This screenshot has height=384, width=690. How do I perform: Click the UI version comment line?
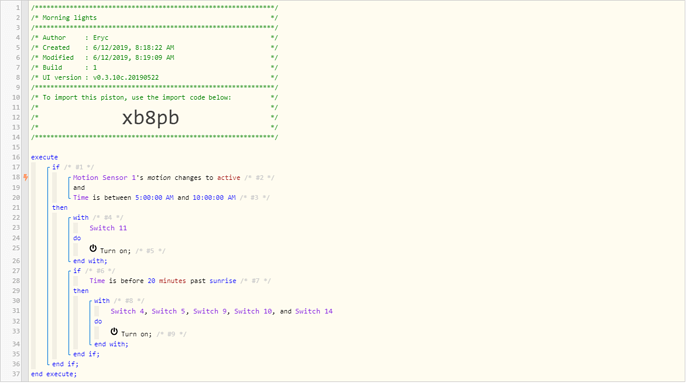[154, 78]
